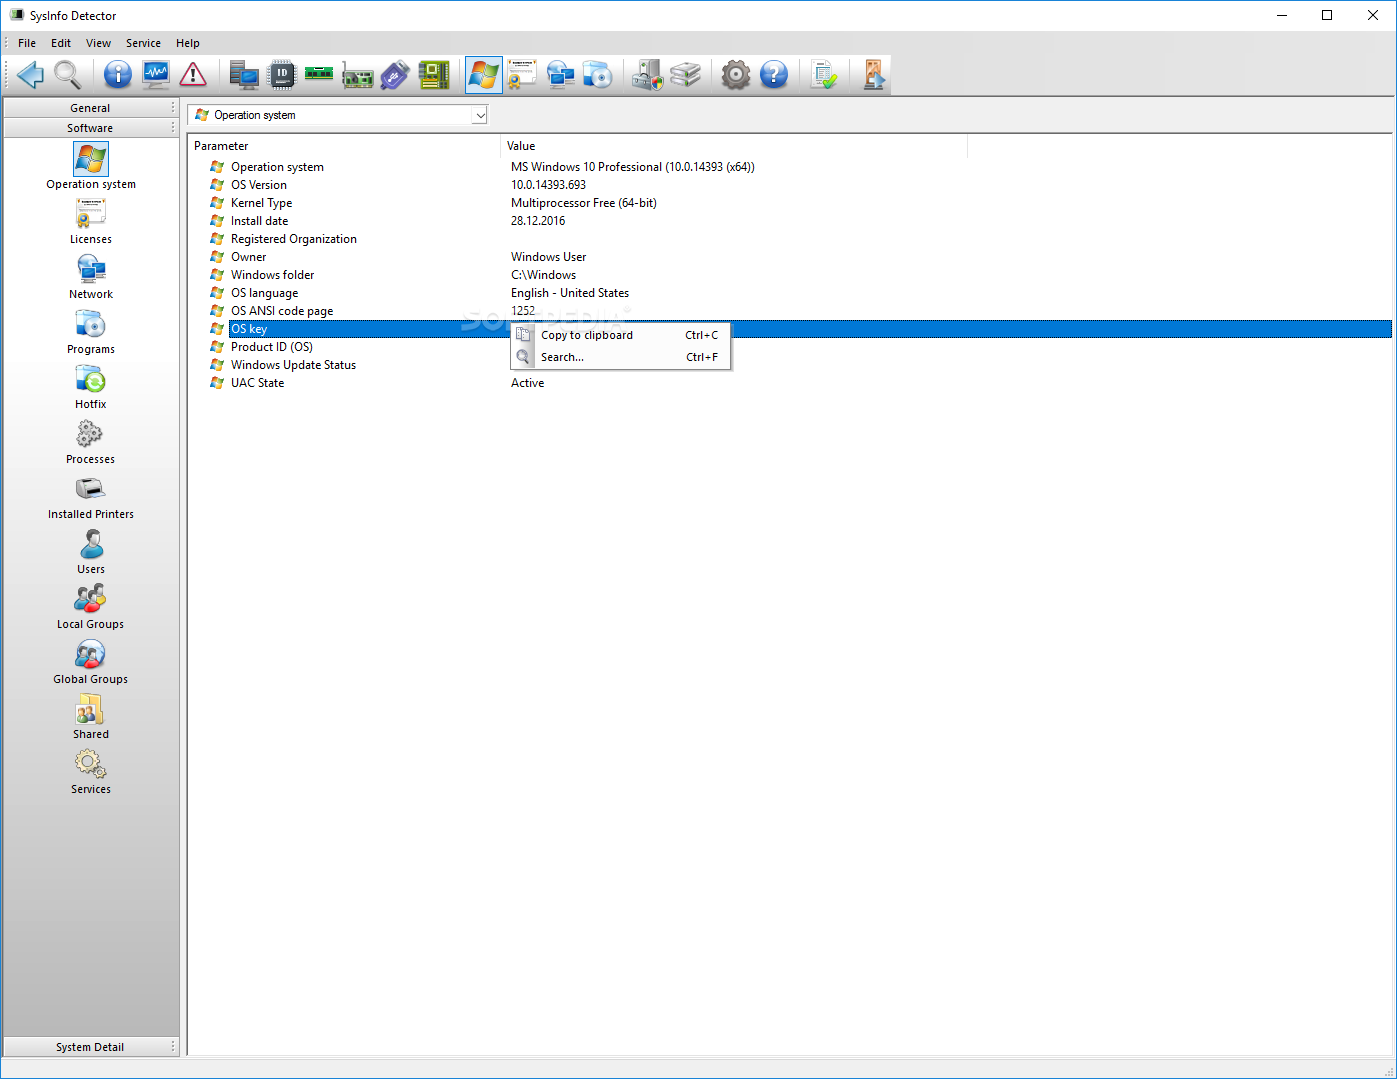This screenshot has width=1397, height=1079.
Task: Open the Edit menu
Action: pyautogui.click(x=61, y=43)
